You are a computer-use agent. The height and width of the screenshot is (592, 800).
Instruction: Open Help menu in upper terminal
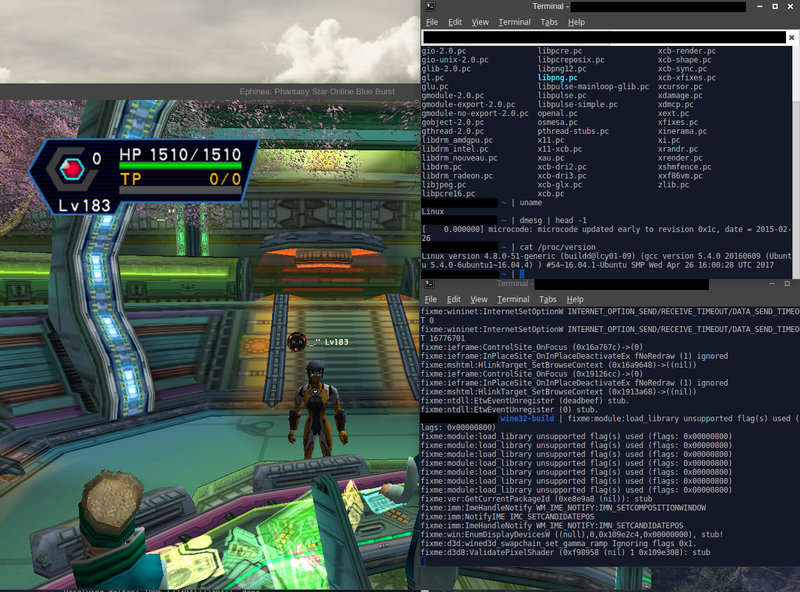[x=576, y=22]
